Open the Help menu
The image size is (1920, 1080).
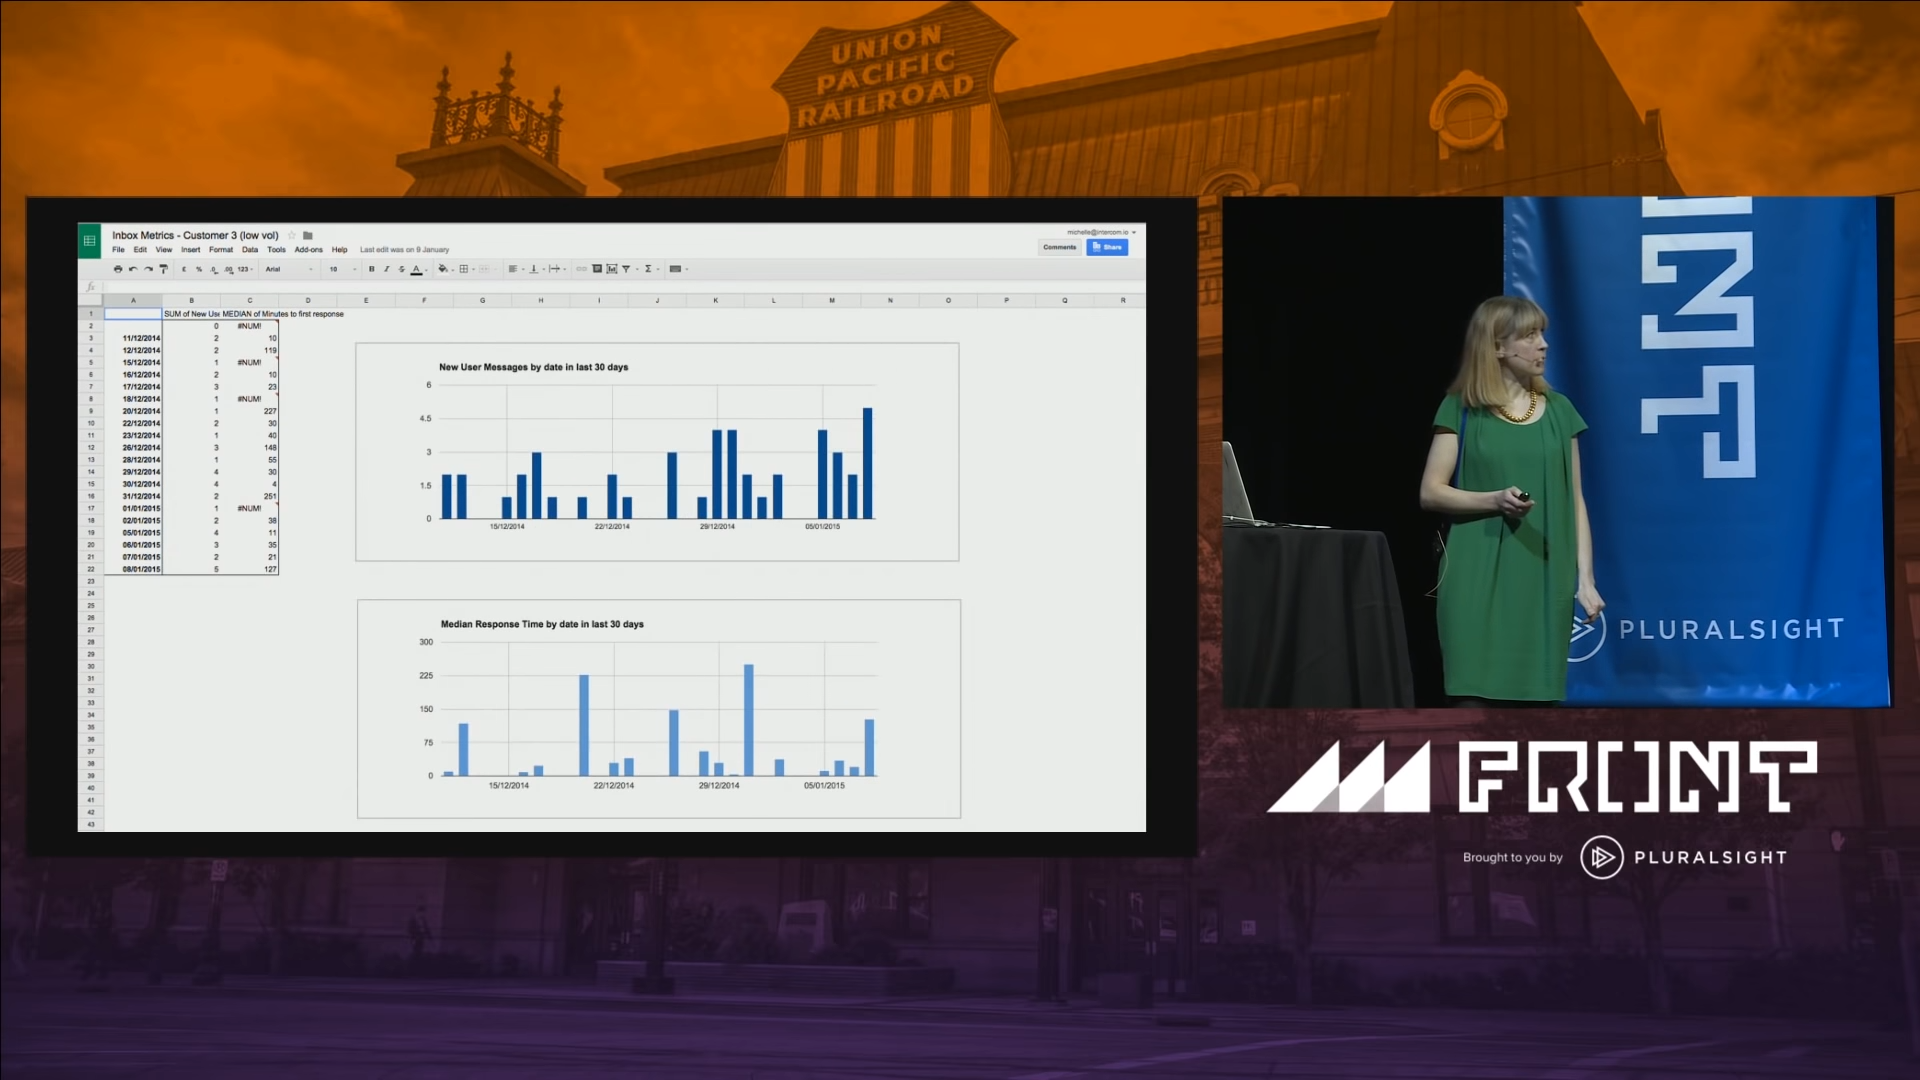tap(340, 250)
